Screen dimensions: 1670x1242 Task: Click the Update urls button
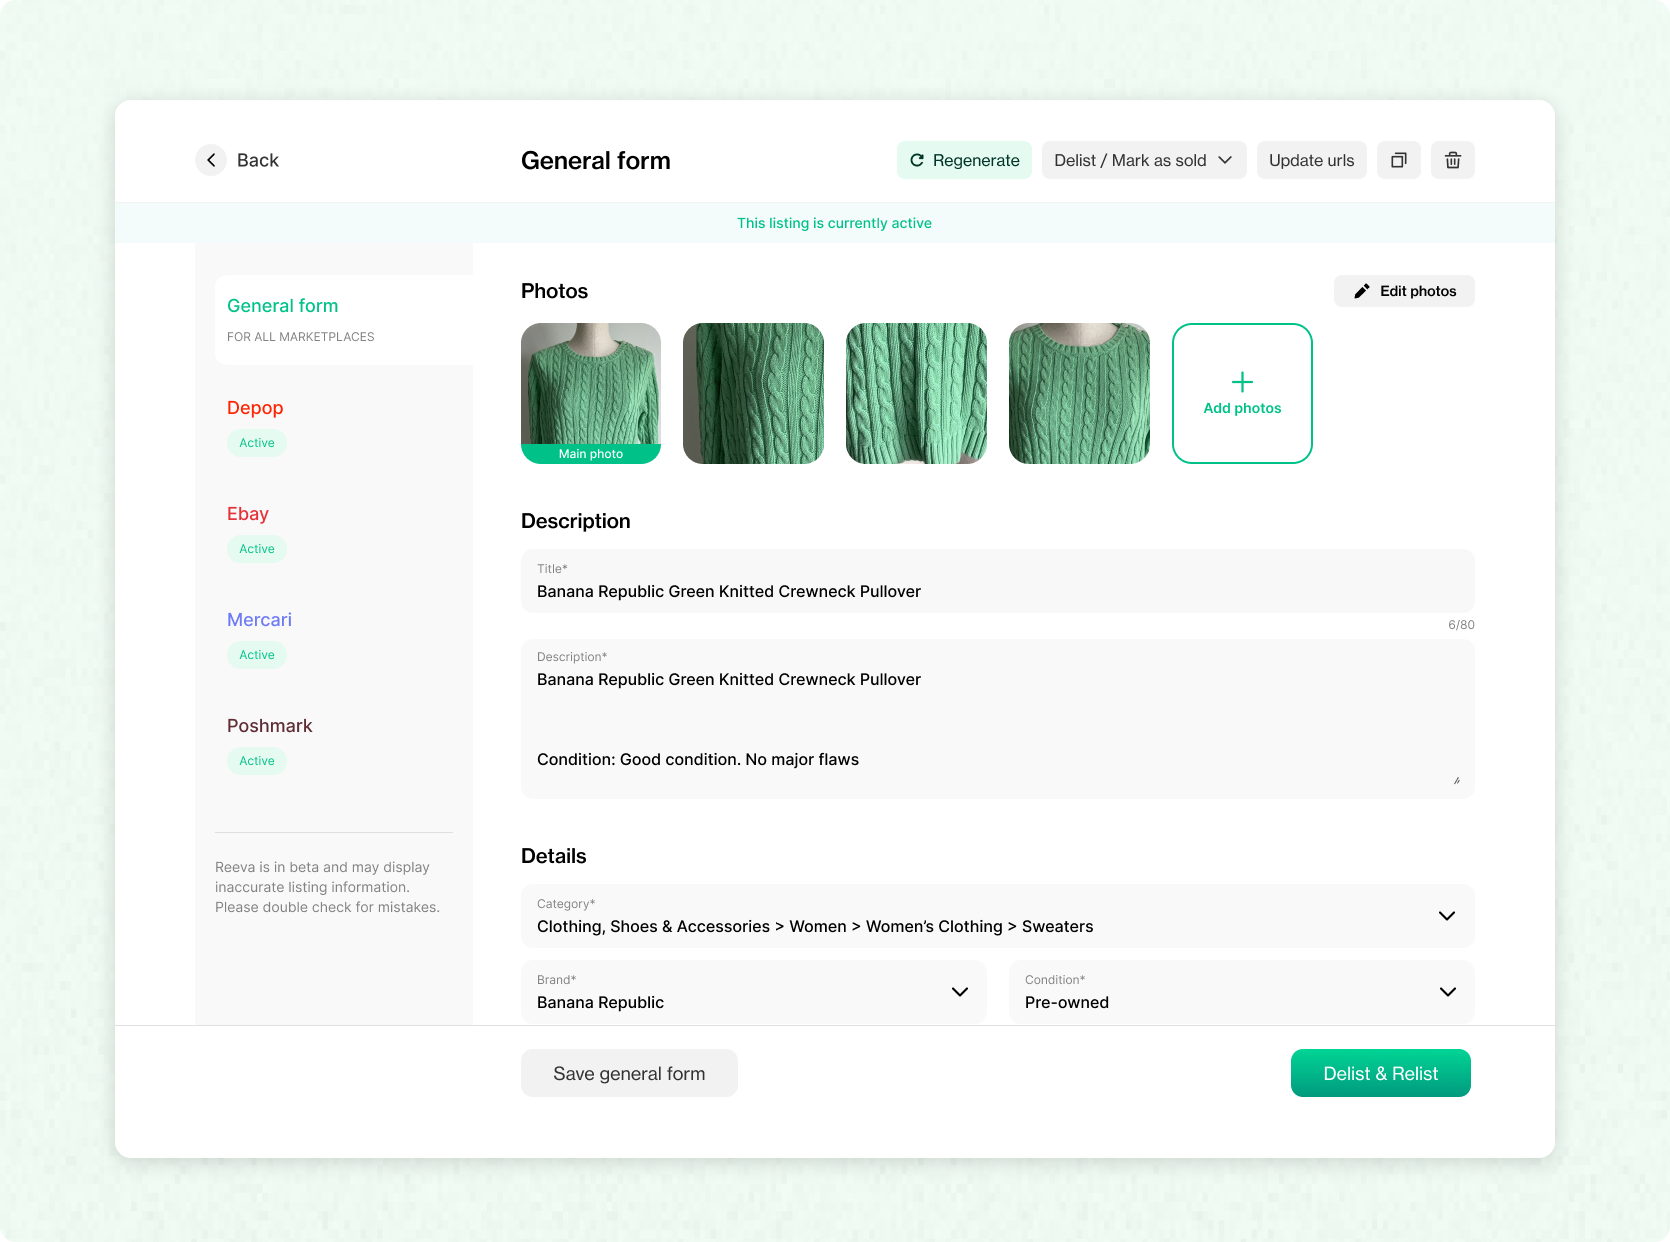coord(1312,160)
